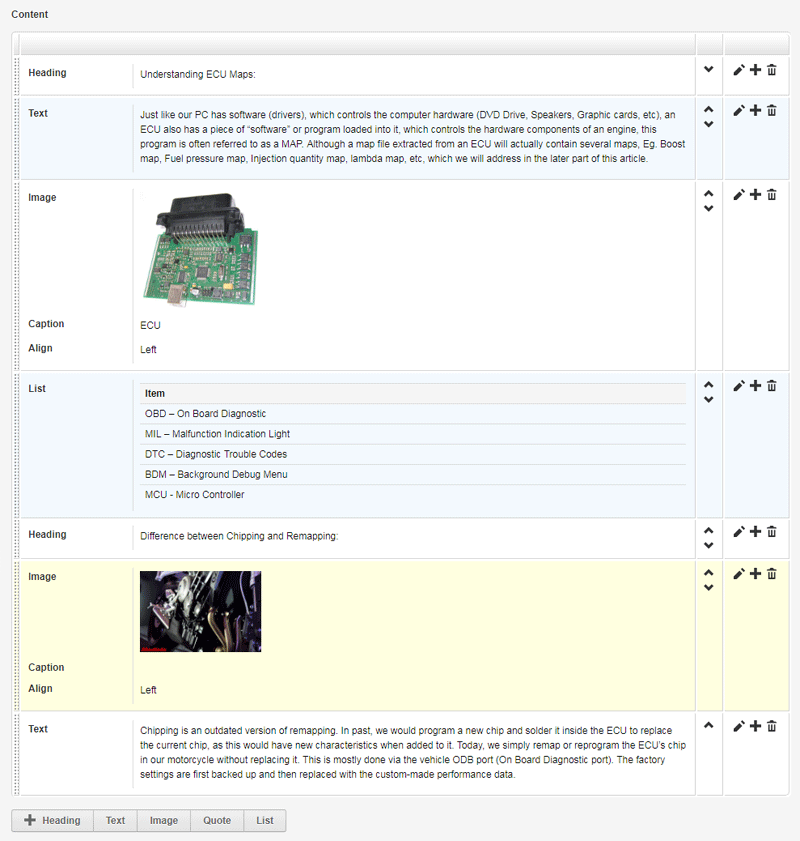This screenshot has height=841, width=800.
Task: Edit the 'Chipping is an outdated' text block
Action: coord(739,726)
